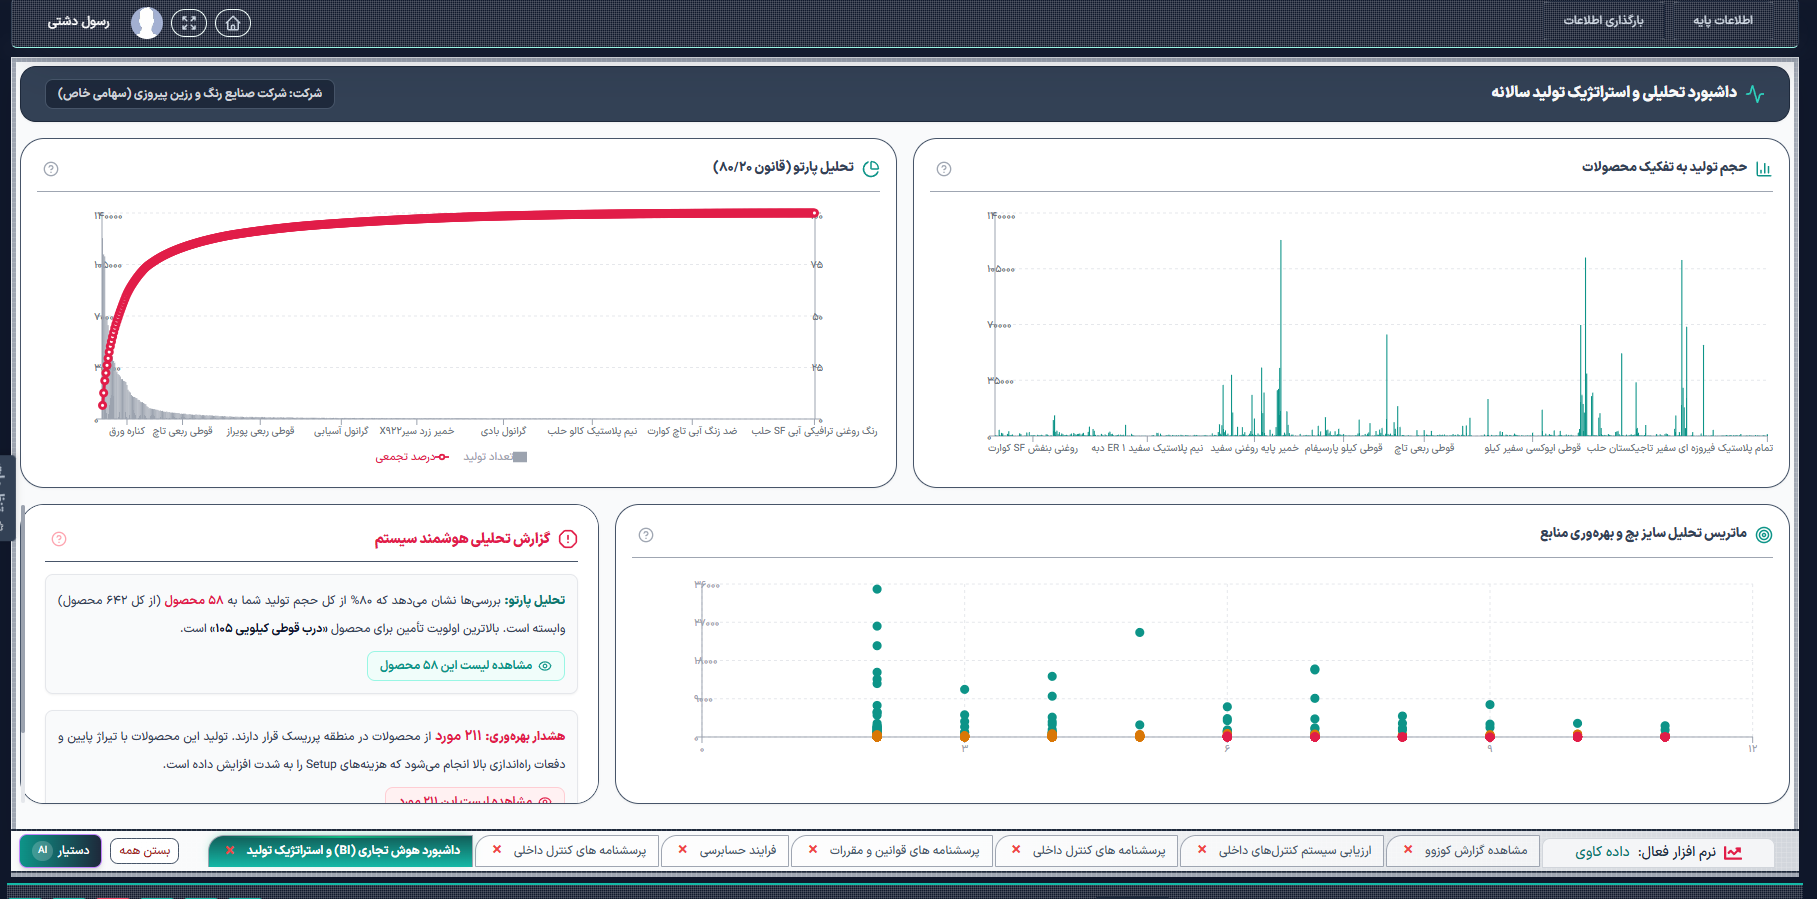
Task: Click the panel title 'تحلیل پارتو (قانون ۸۰/۲۰)'
Action: (x=783, y=167)
